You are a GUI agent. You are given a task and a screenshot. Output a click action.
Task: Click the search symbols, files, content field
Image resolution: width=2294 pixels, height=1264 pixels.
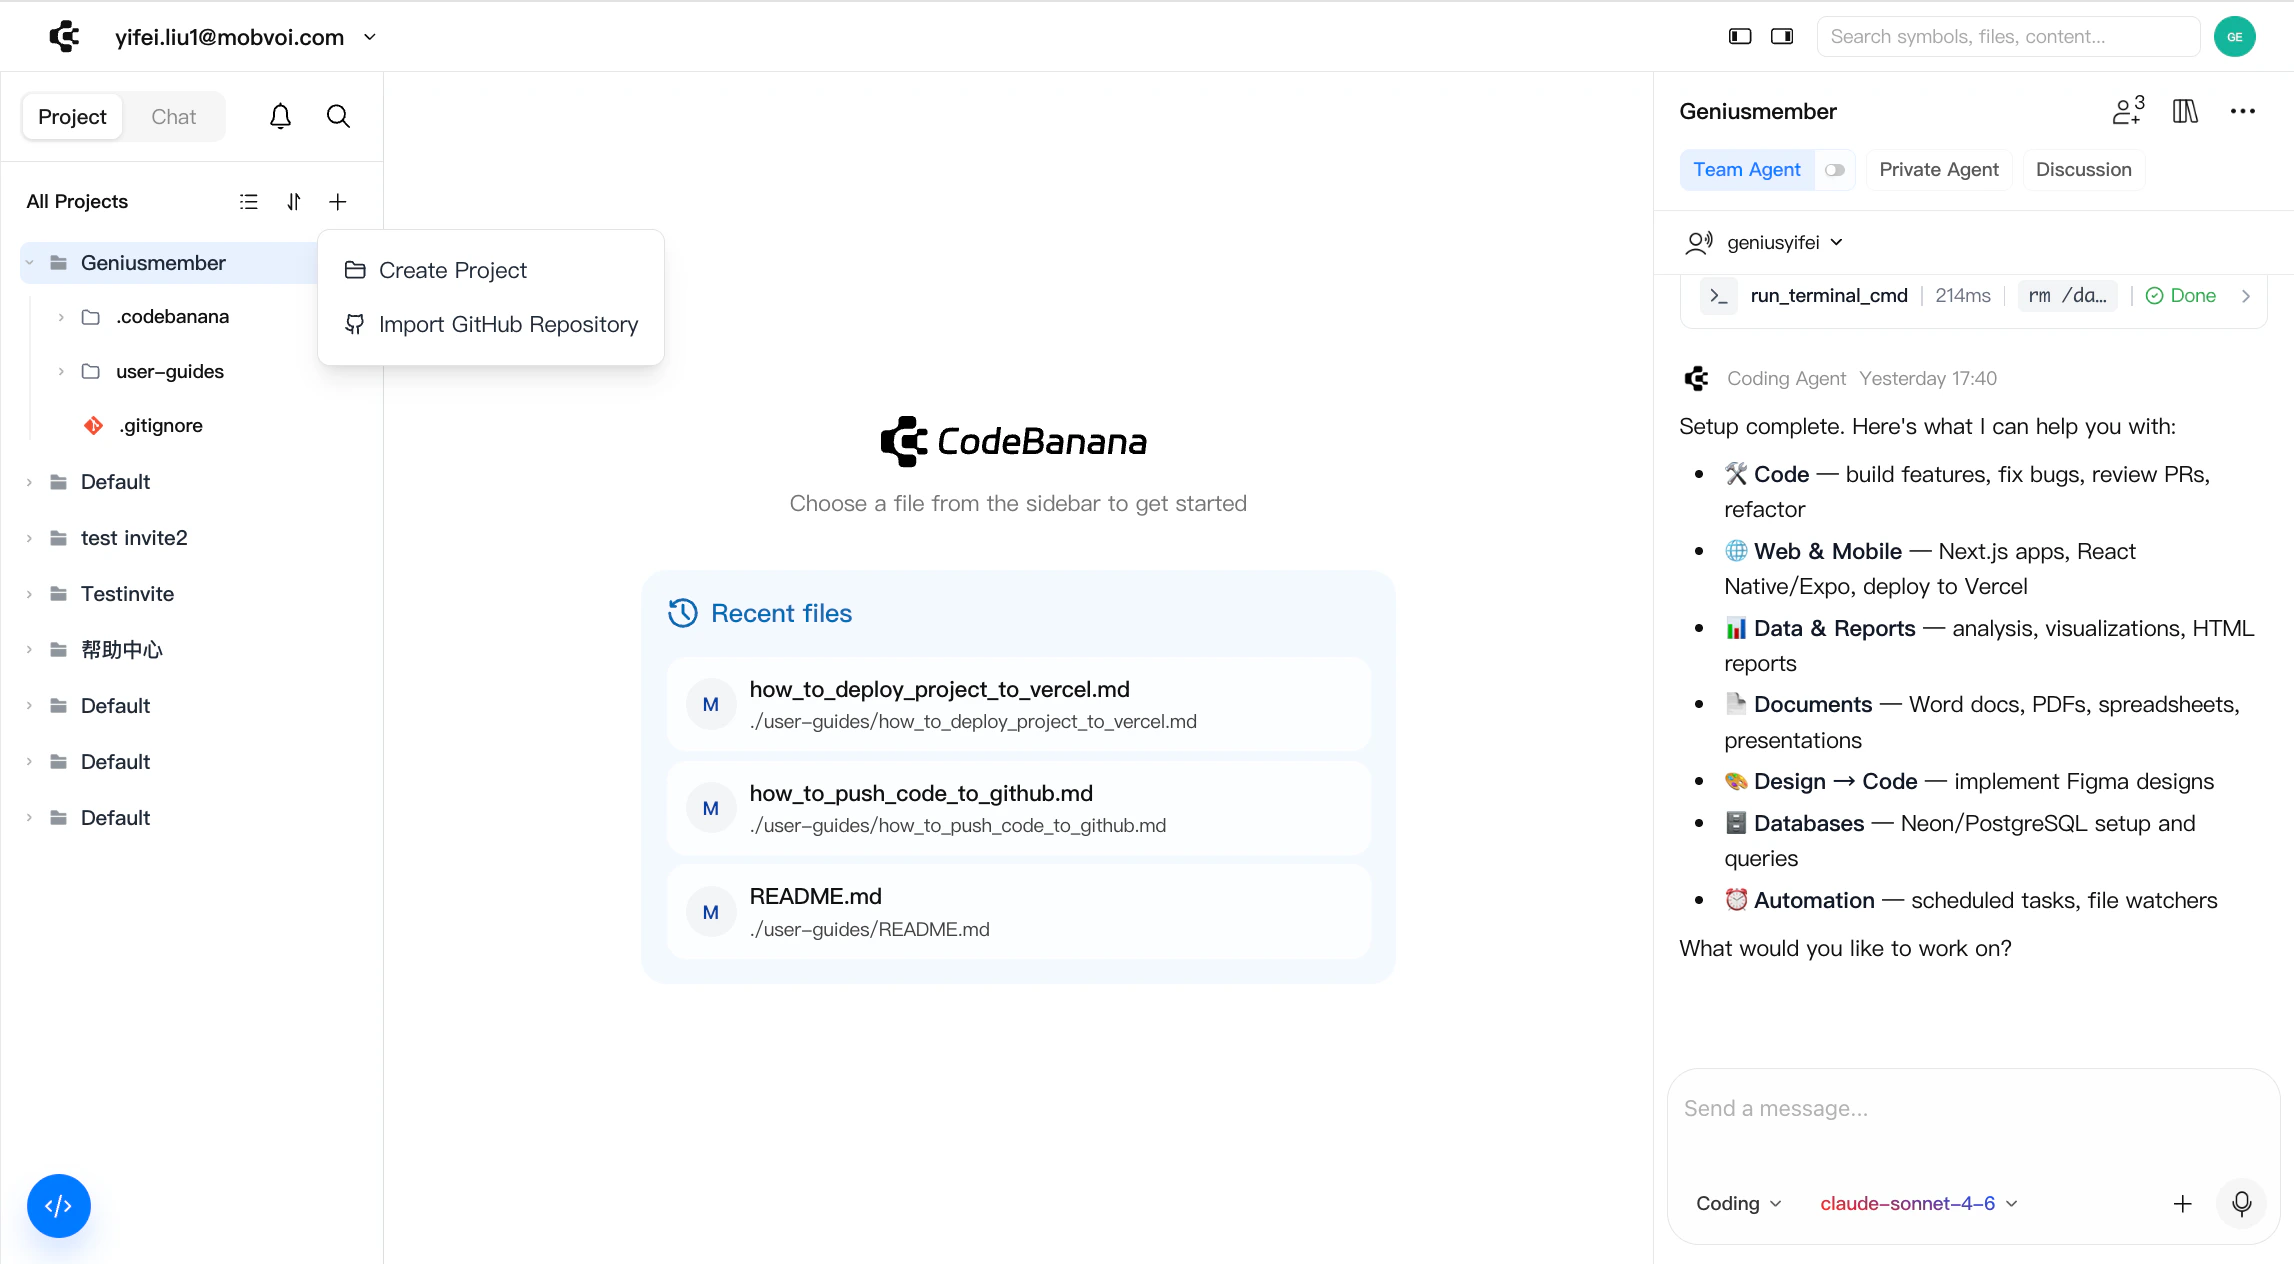coord(2008,37)
